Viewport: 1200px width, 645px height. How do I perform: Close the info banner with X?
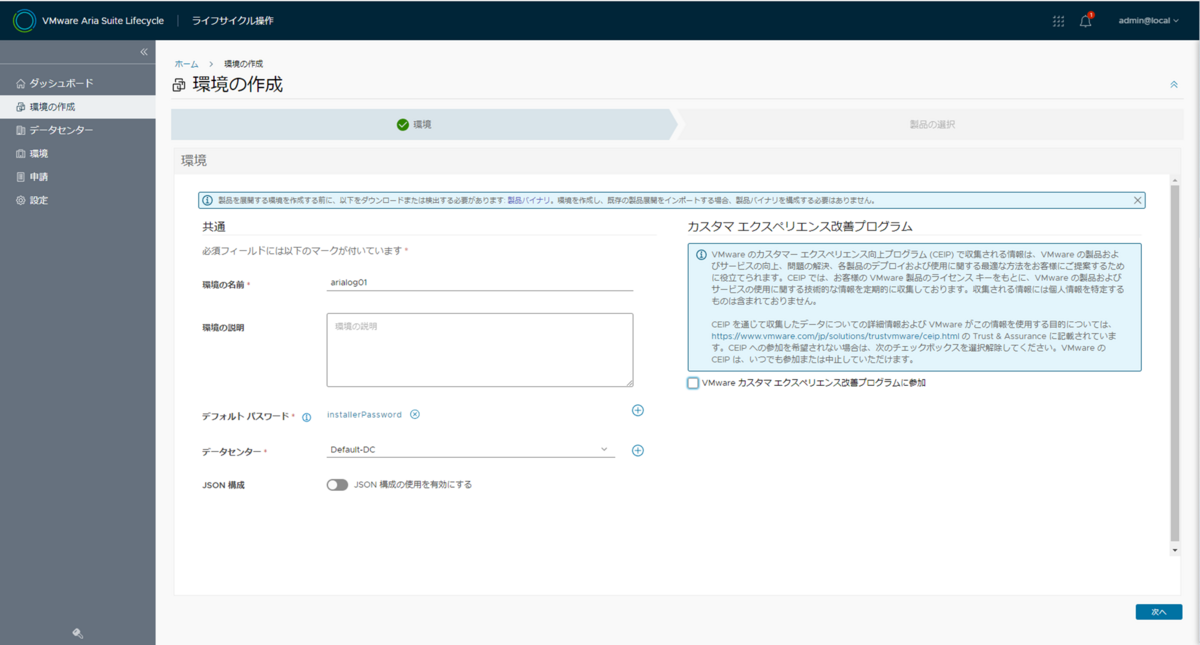[x=1137, y=201]
